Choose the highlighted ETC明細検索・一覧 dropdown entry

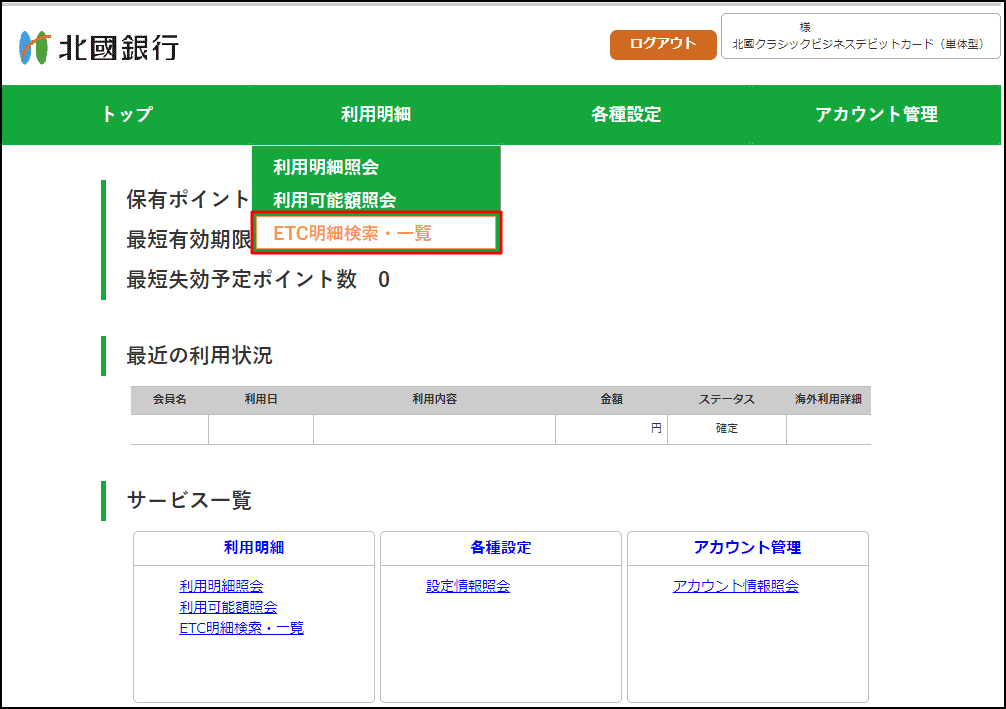click(352, 233)
